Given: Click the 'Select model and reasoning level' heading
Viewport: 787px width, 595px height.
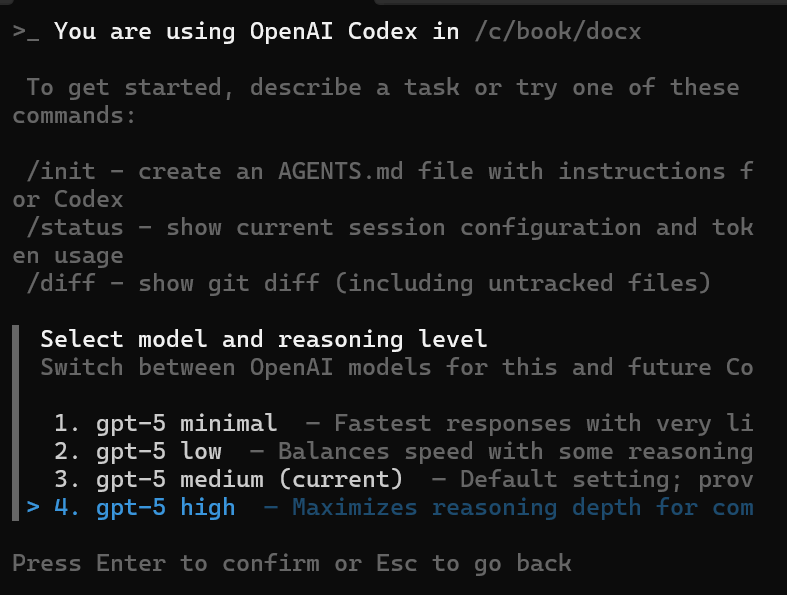Looking at the screenshot, I should tap(263, 340).
